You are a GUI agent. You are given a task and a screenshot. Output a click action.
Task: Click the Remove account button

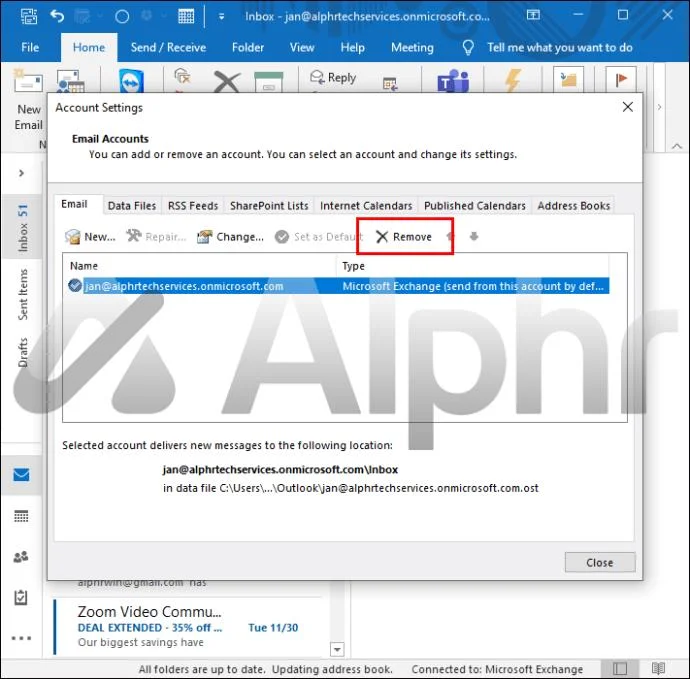coord(404,237)
